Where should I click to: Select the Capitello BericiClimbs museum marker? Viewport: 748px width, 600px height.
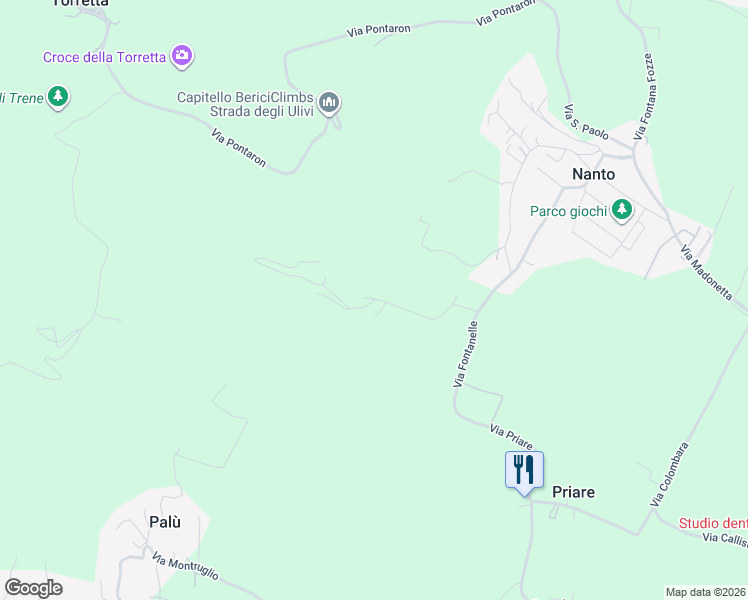pos(329,103)
